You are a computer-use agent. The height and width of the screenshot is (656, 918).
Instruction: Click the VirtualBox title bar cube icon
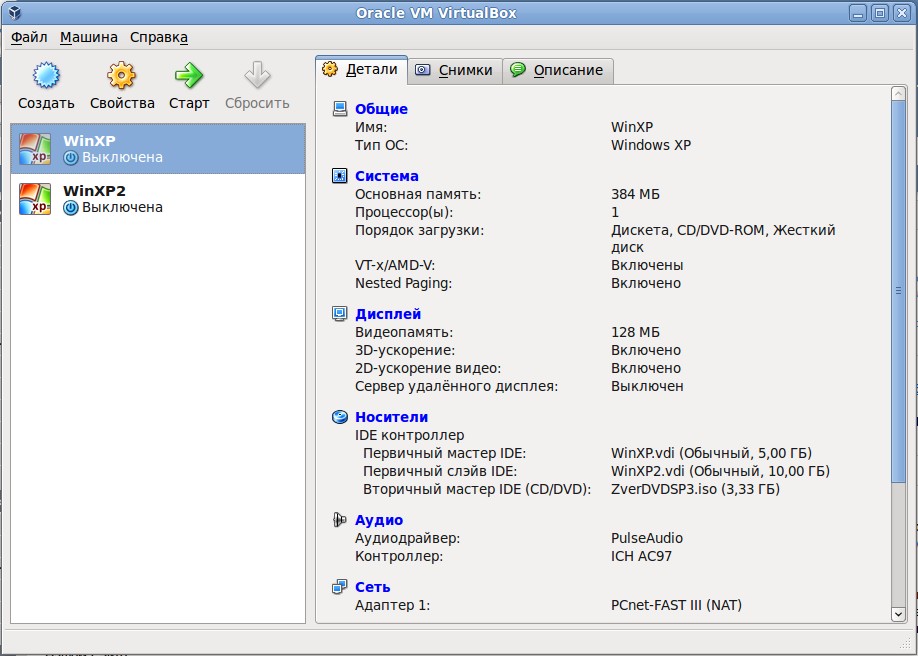pos(15,13)
